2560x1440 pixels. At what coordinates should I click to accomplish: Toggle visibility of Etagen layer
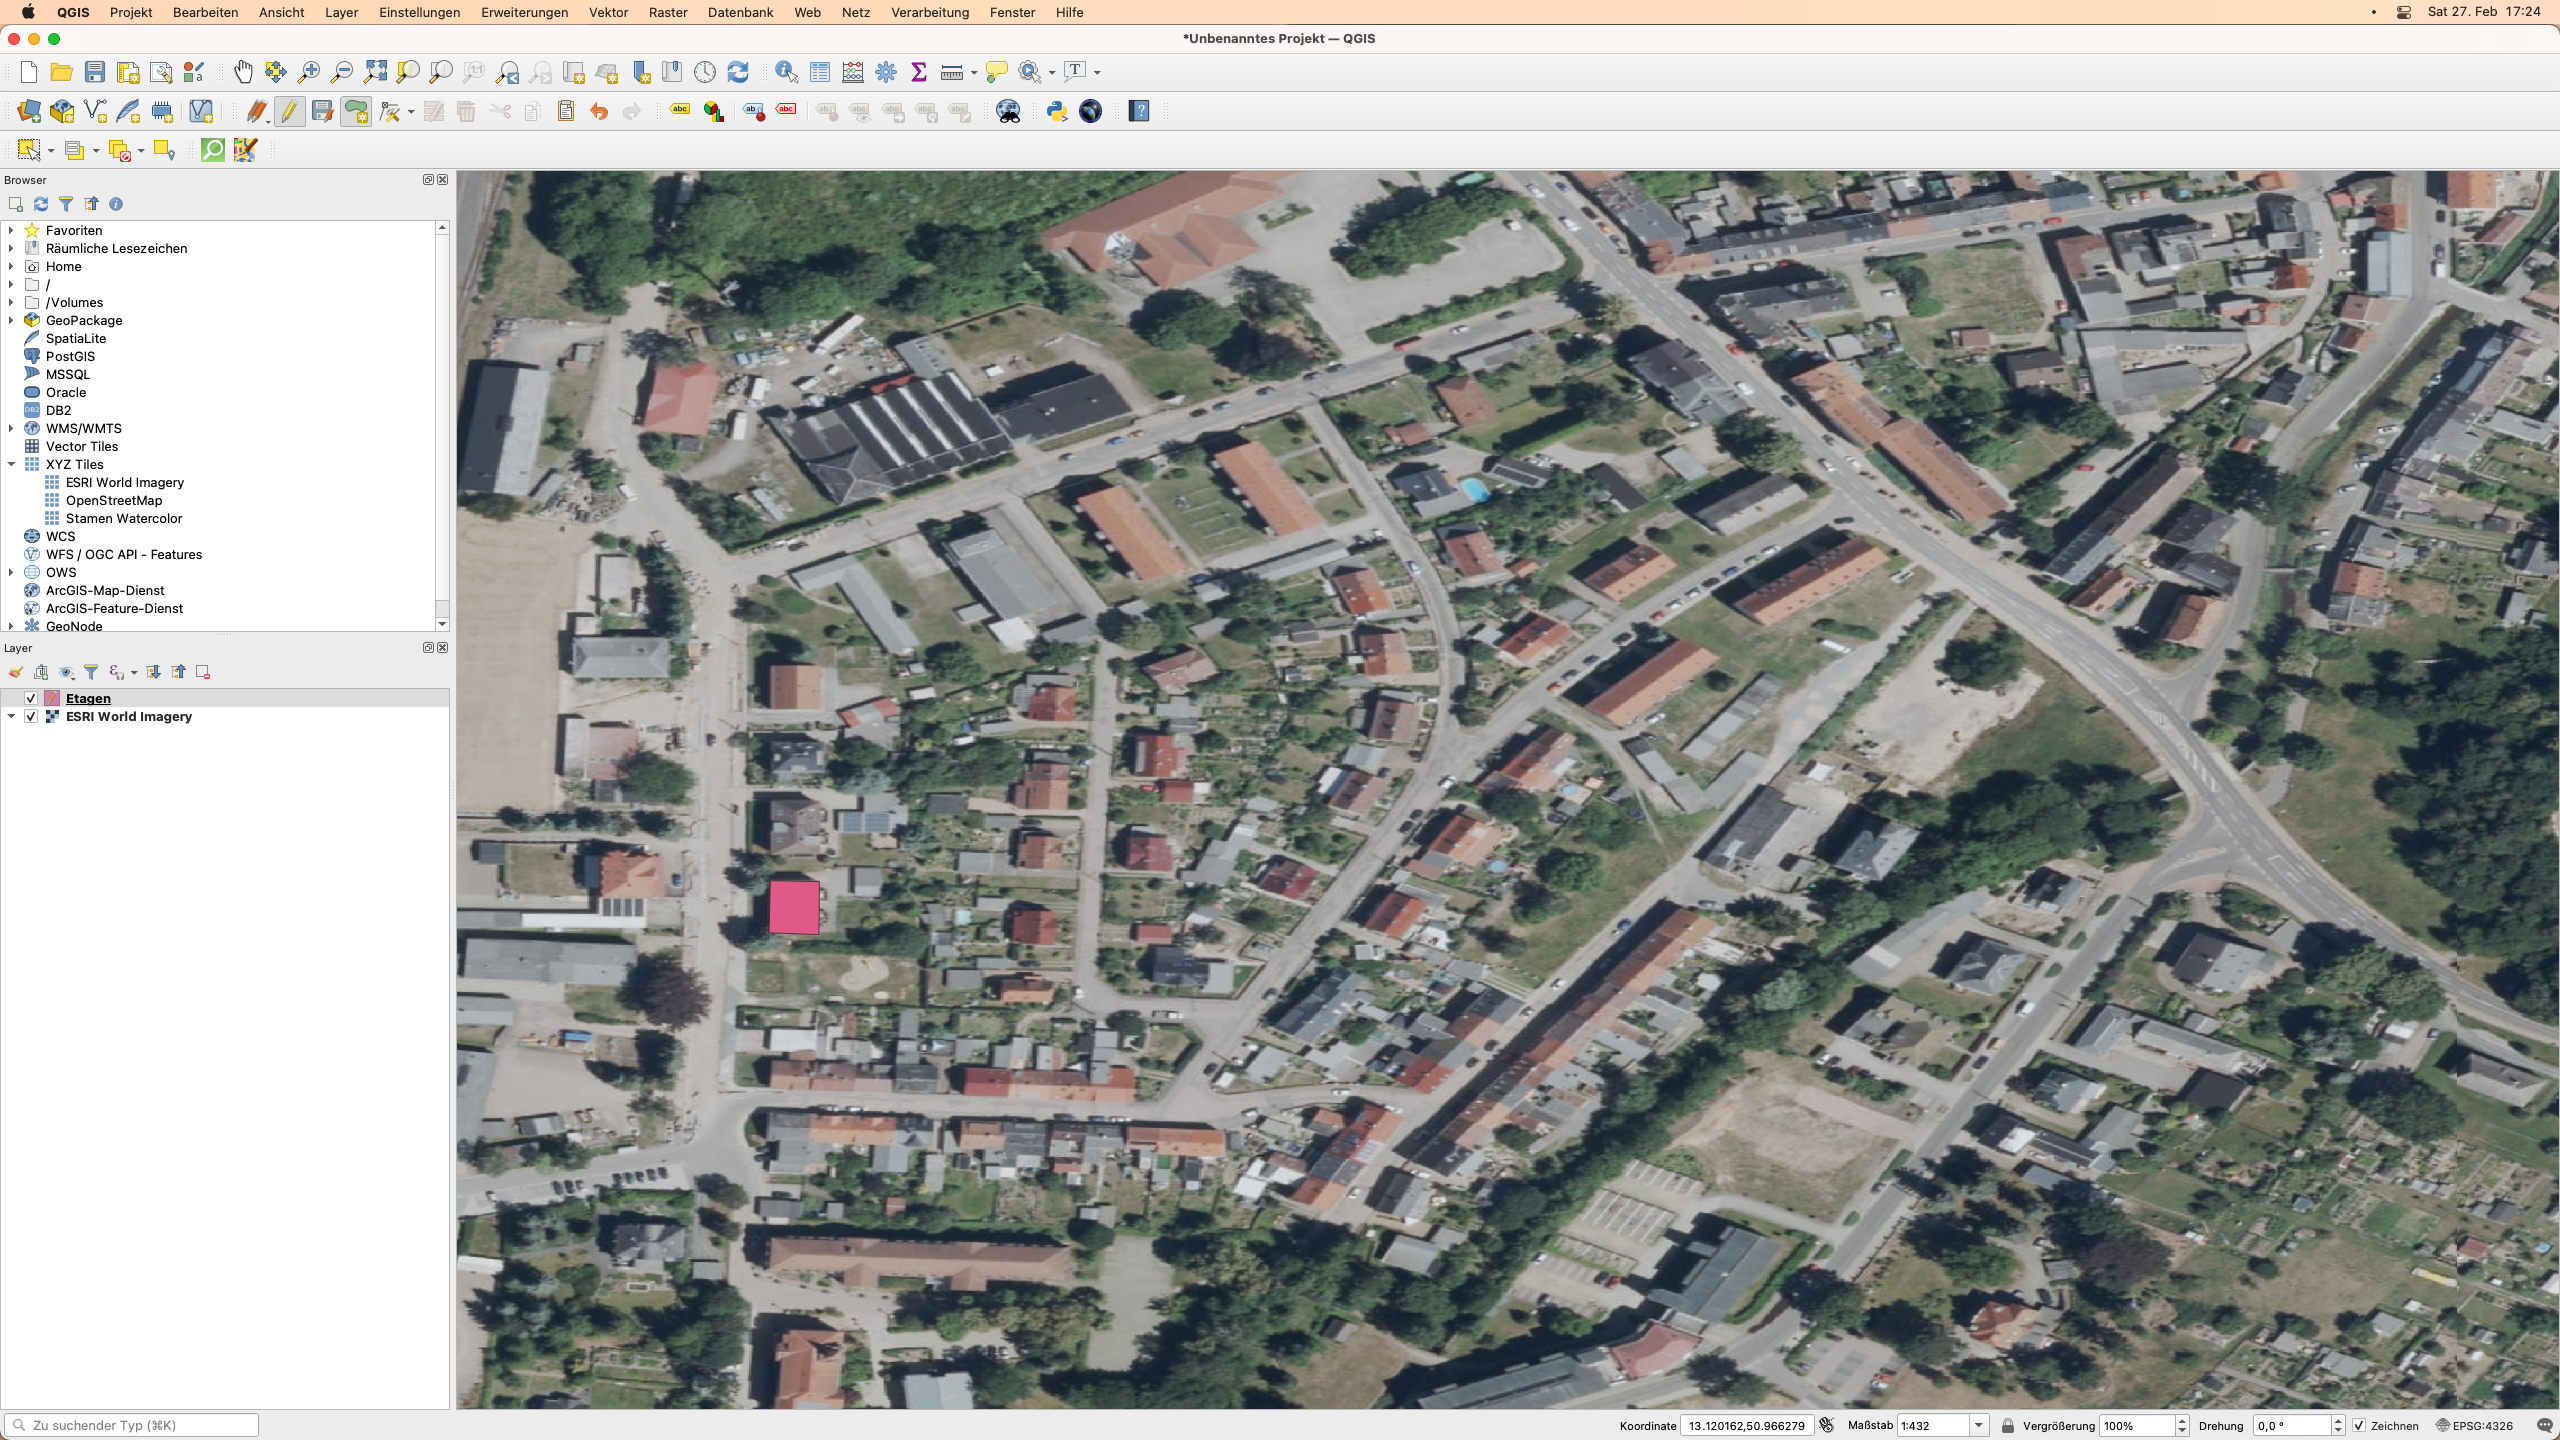[x=31, y=698]
